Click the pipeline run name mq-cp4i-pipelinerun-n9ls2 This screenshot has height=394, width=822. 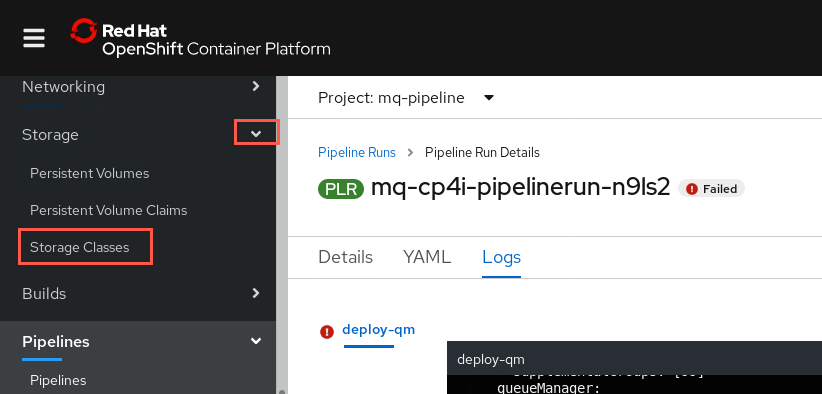point(521,188)
